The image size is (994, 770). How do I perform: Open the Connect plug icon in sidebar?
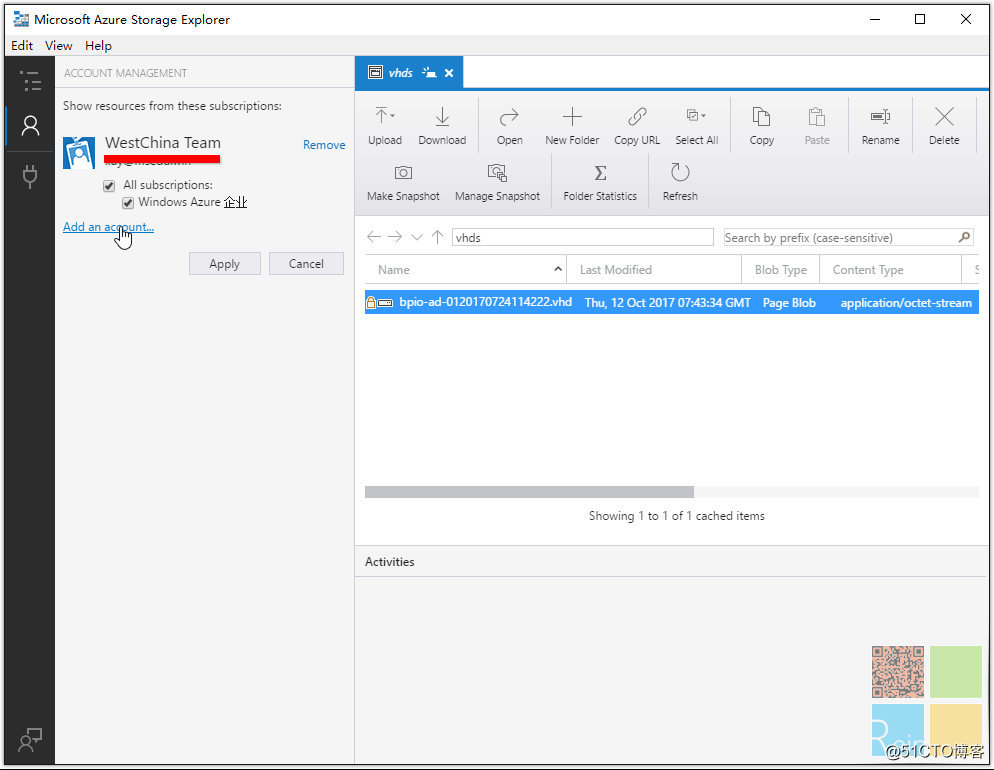tap(30, 177)
